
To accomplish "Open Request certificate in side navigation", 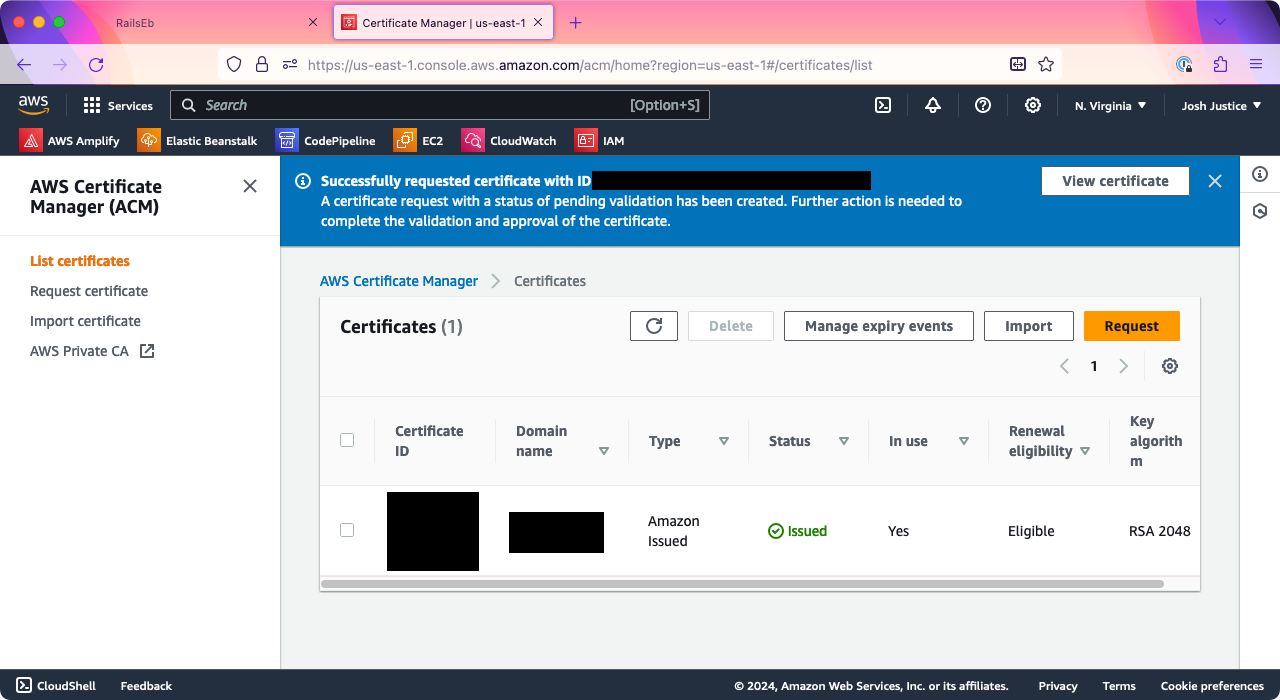I will pos(89,291).
